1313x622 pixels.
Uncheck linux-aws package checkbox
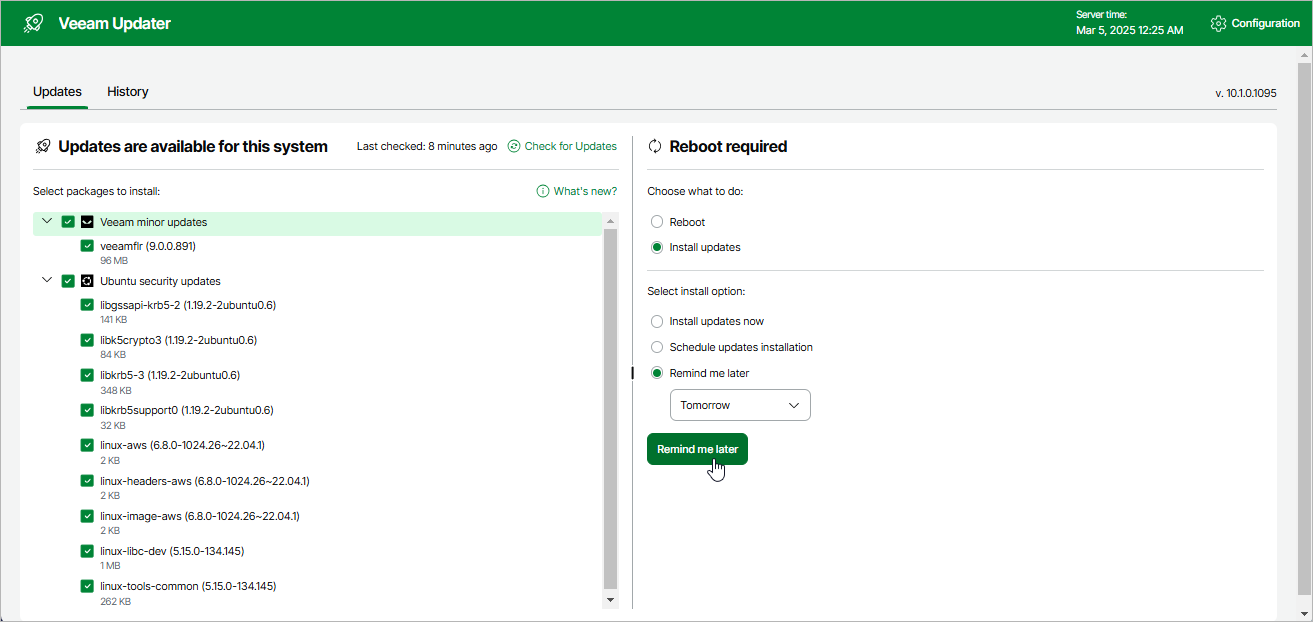(87, 445)
